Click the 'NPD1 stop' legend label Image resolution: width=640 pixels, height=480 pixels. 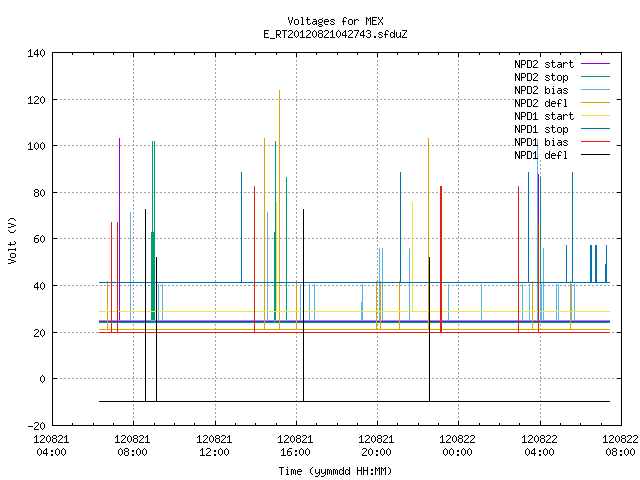point(541,129)
